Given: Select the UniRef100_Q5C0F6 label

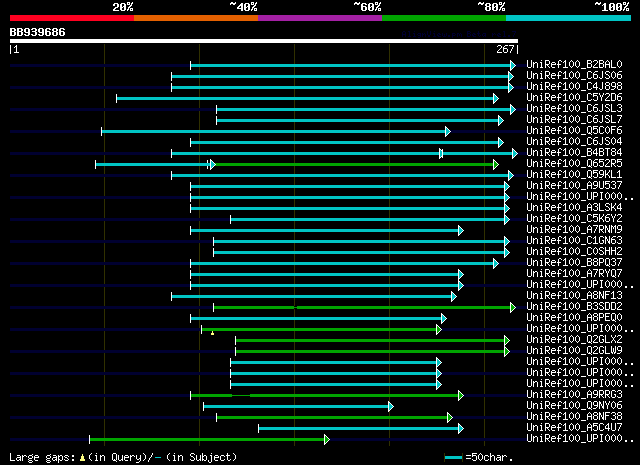Looking at the screenshot, I should point(574,131).
